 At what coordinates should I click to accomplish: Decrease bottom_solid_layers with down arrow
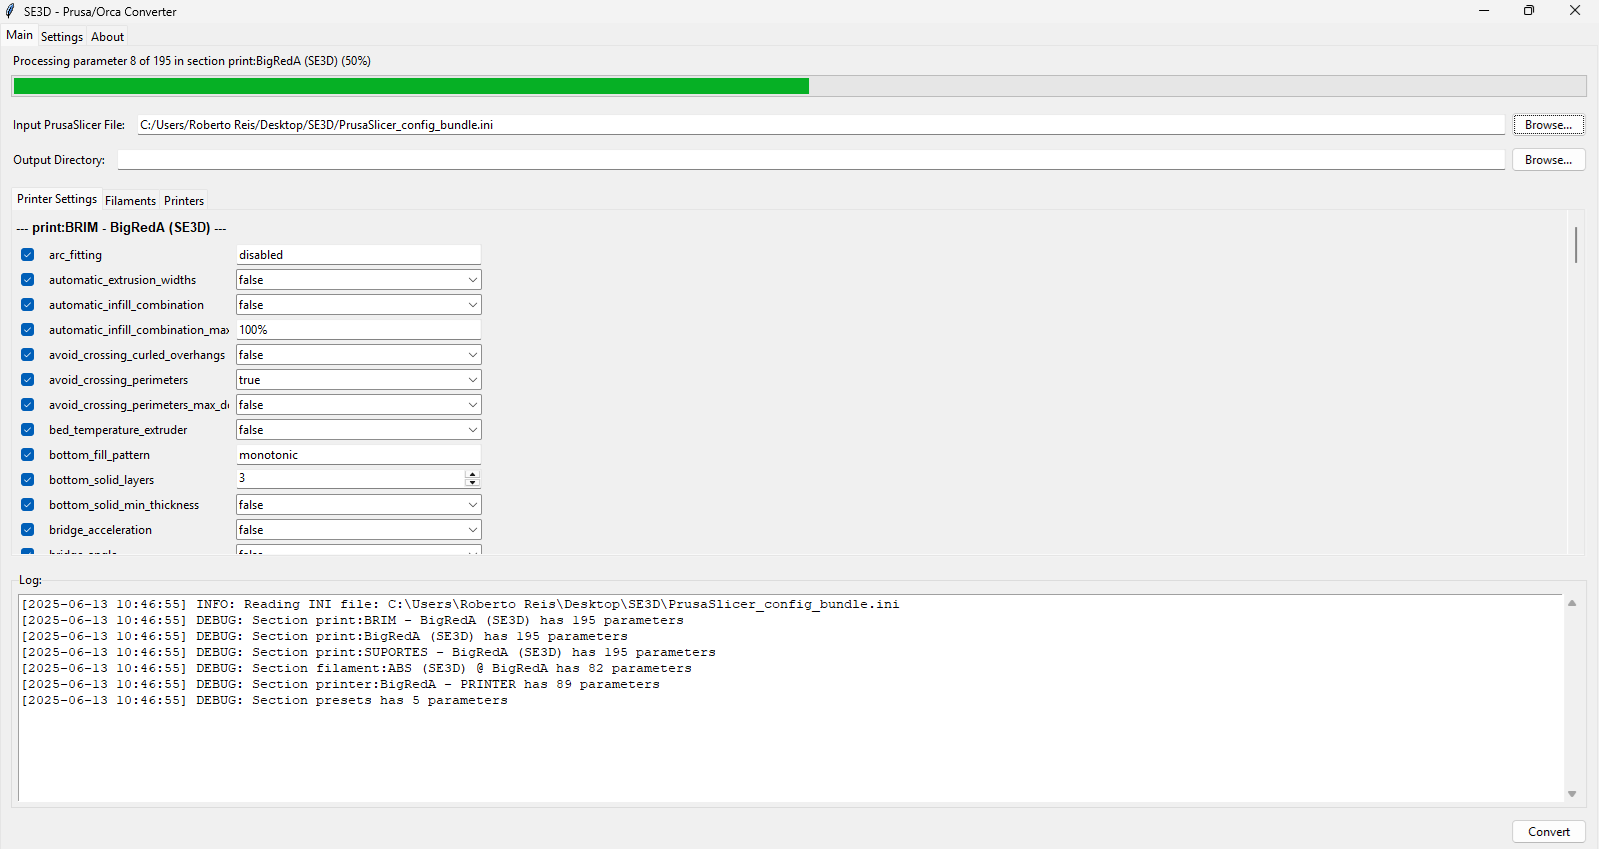(472, 484)
